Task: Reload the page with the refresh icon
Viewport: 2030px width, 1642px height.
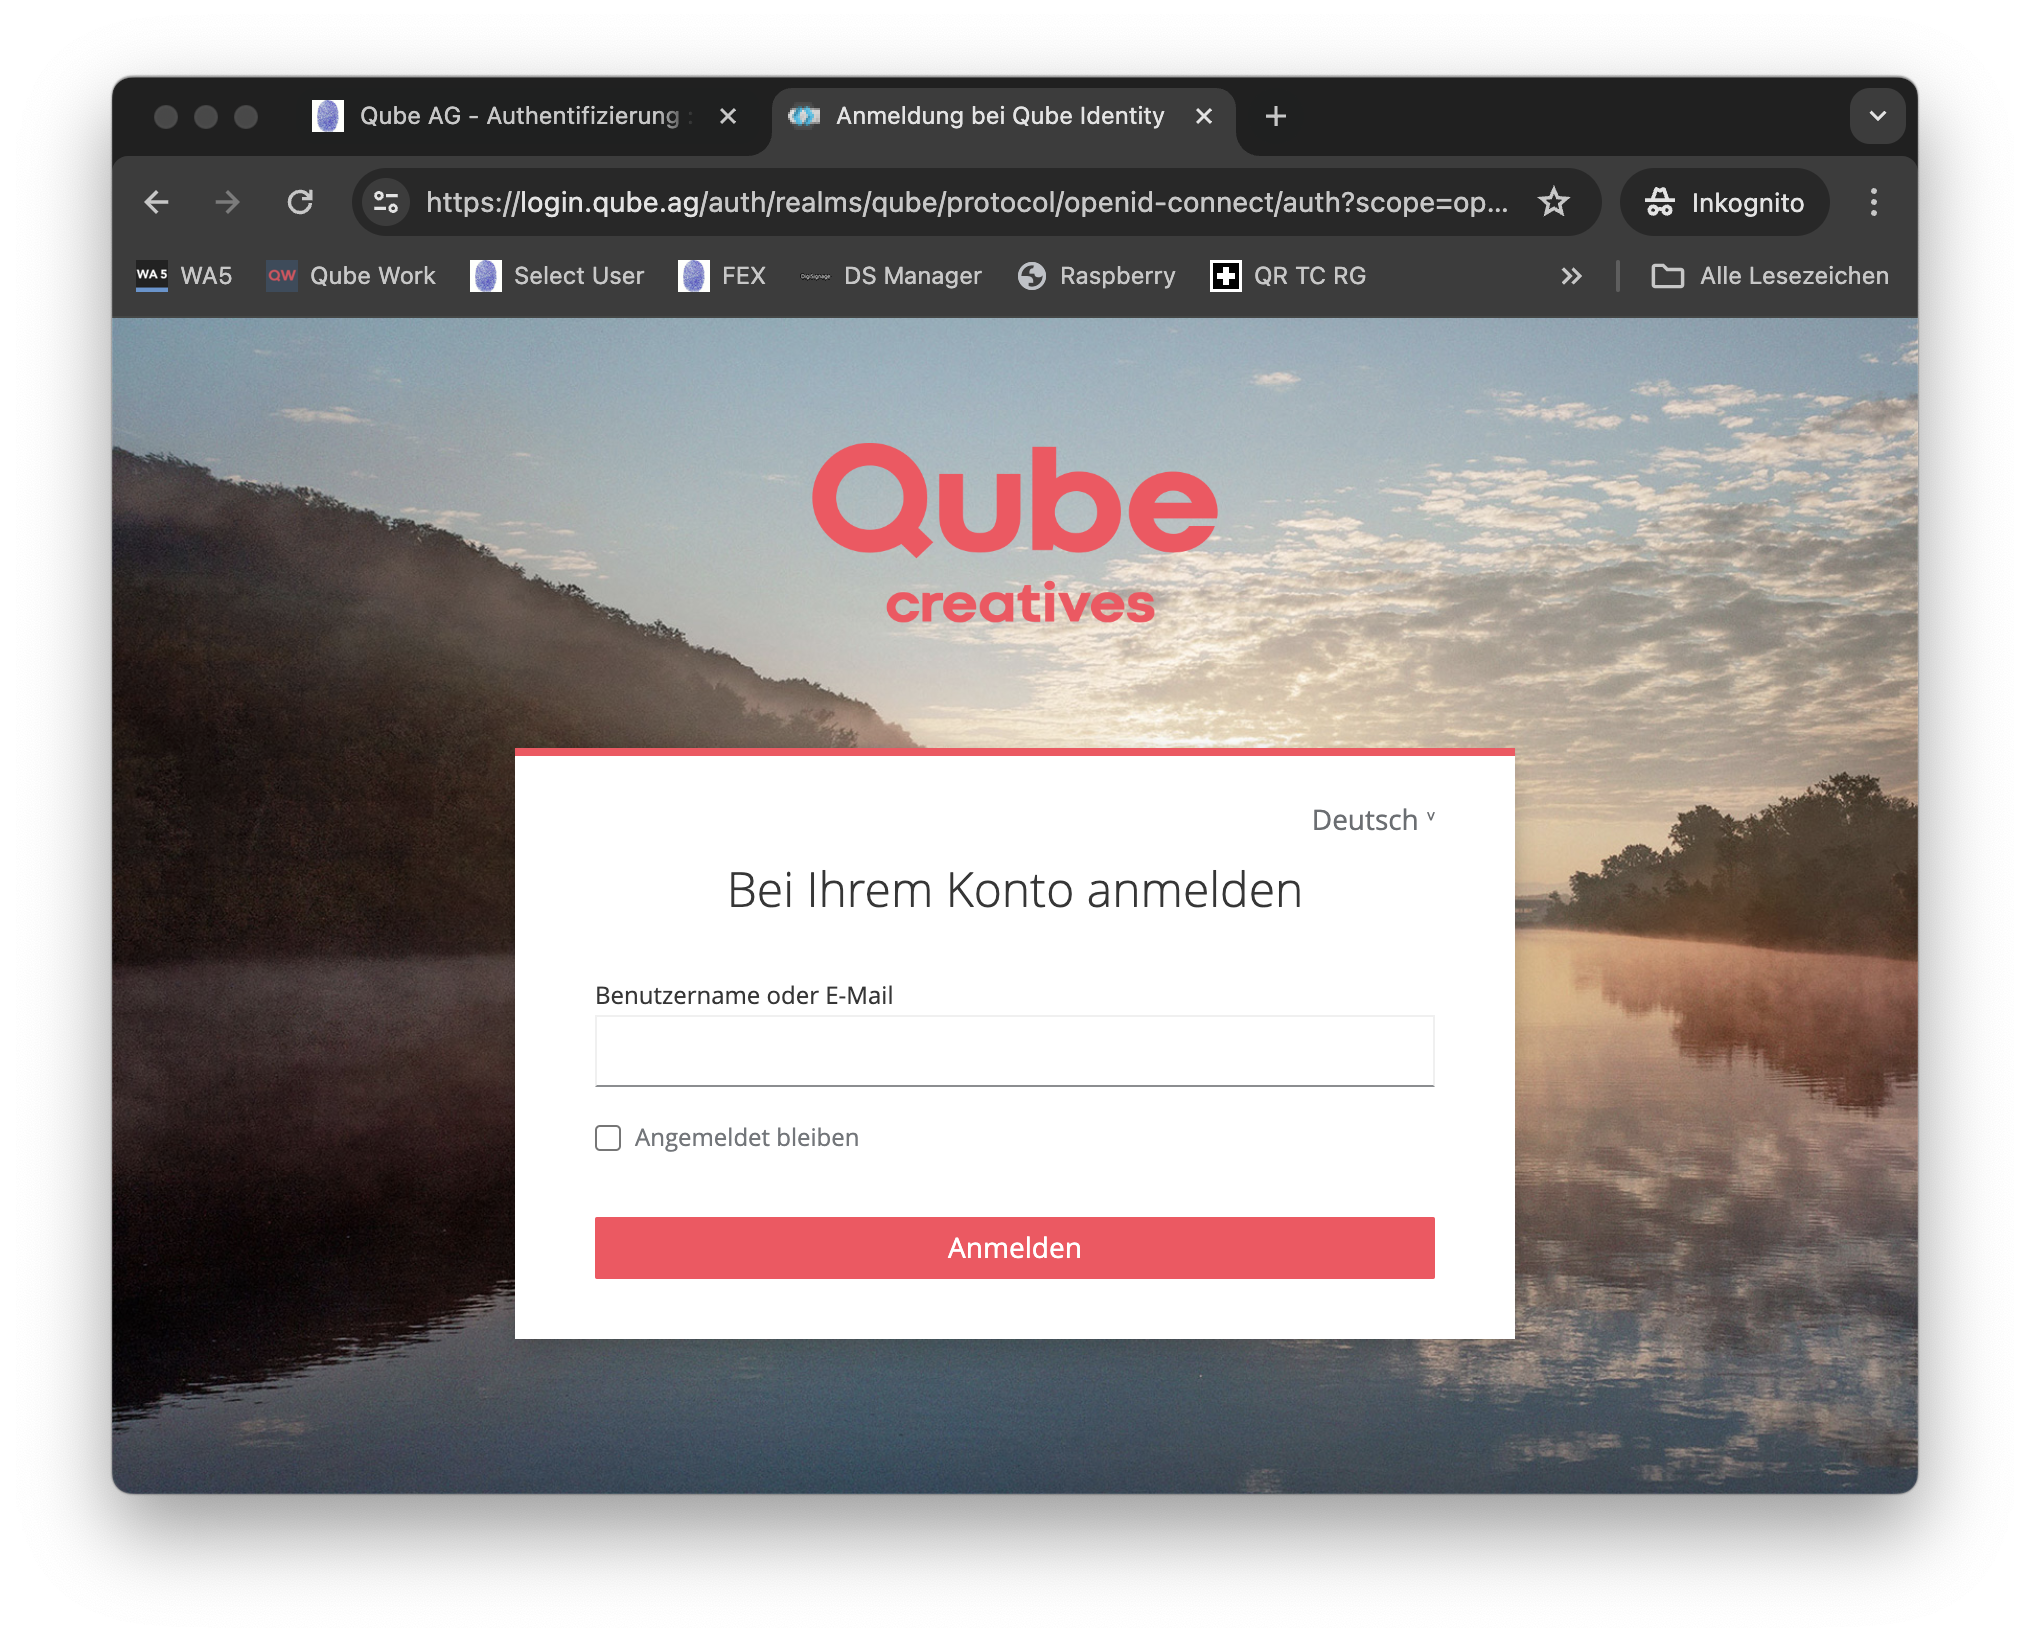Action: point(300,203)
